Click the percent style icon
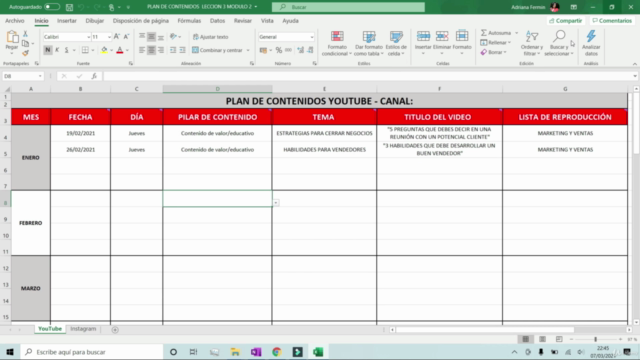The width and height of the screenshot is (640, 360). click(x=279, y=50)
